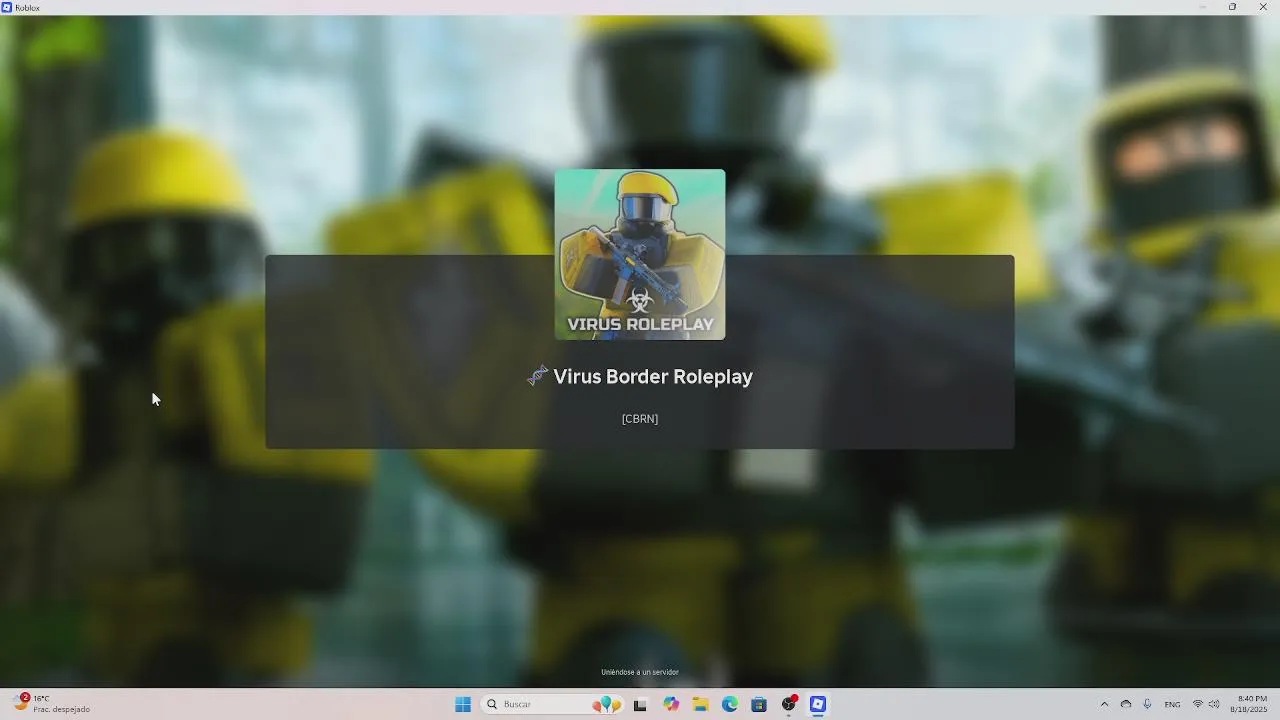Expand hidden system tray icons
This screenshot has width=1280, height=720.
(x=1104, y=704)
